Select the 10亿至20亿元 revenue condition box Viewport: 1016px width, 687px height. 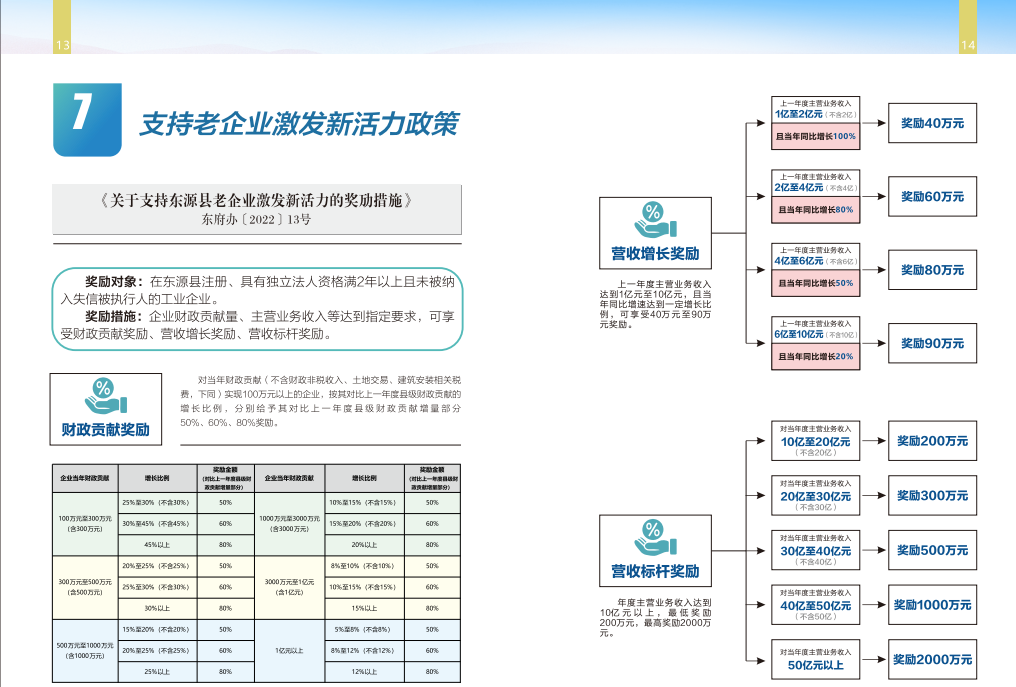coord(815,441)
